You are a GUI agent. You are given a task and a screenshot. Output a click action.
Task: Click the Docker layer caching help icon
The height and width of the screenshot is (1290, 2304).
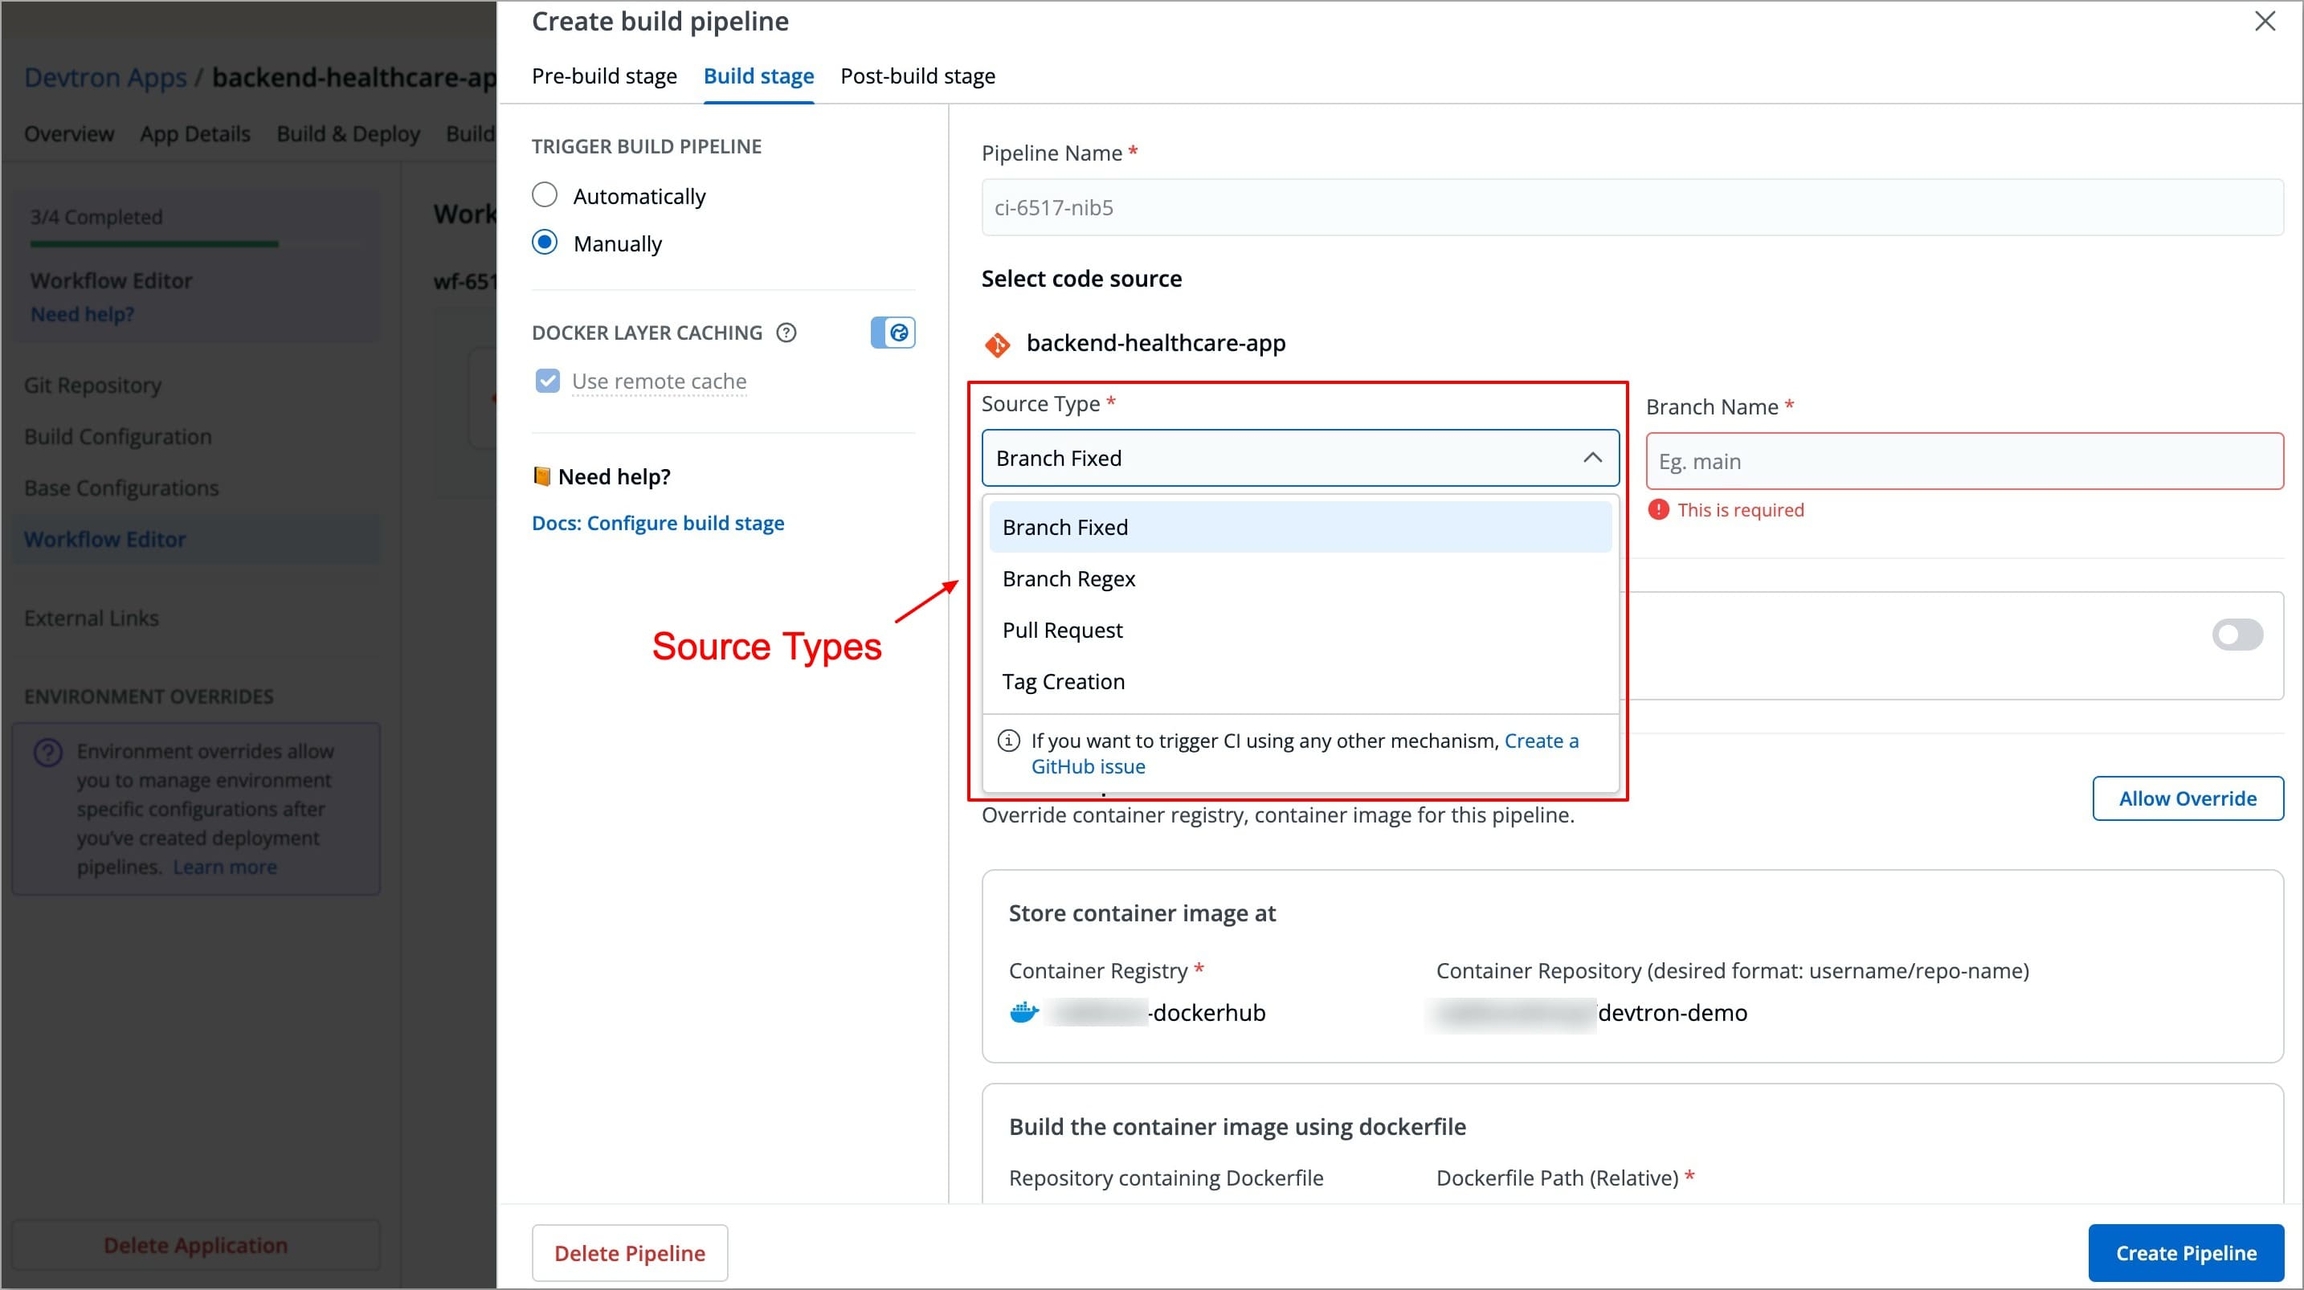click(787, 333)
